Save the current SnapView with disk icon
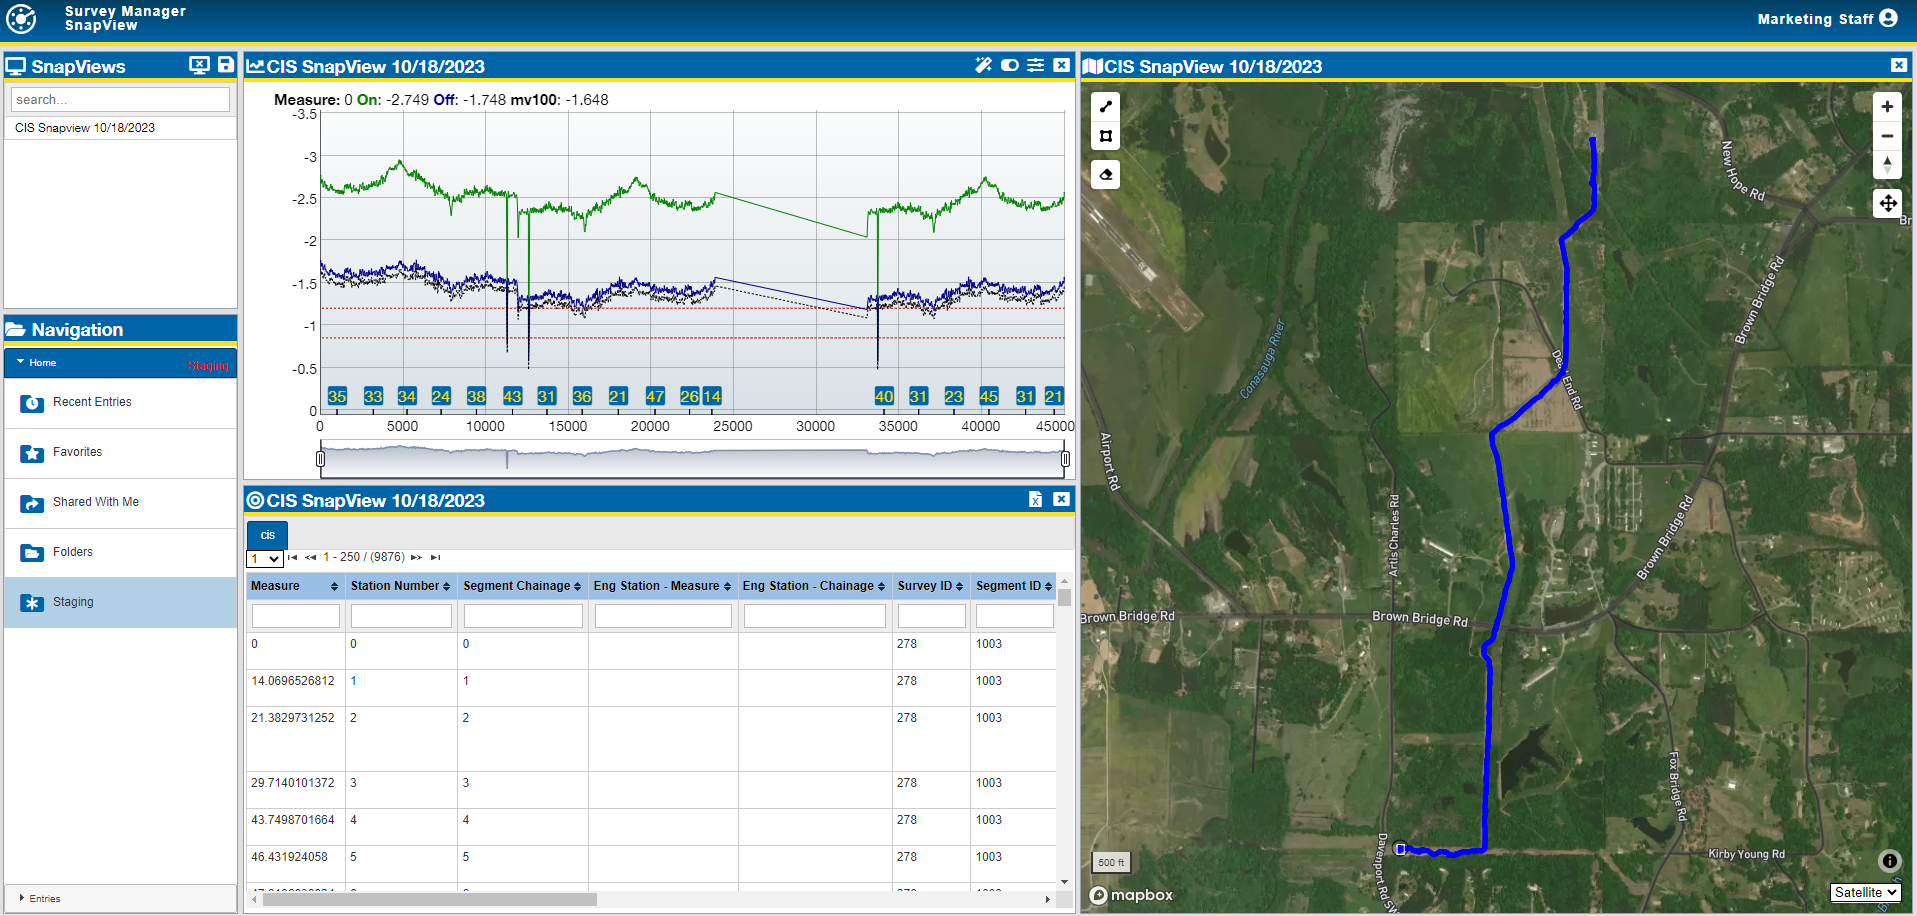 point(226,65)
